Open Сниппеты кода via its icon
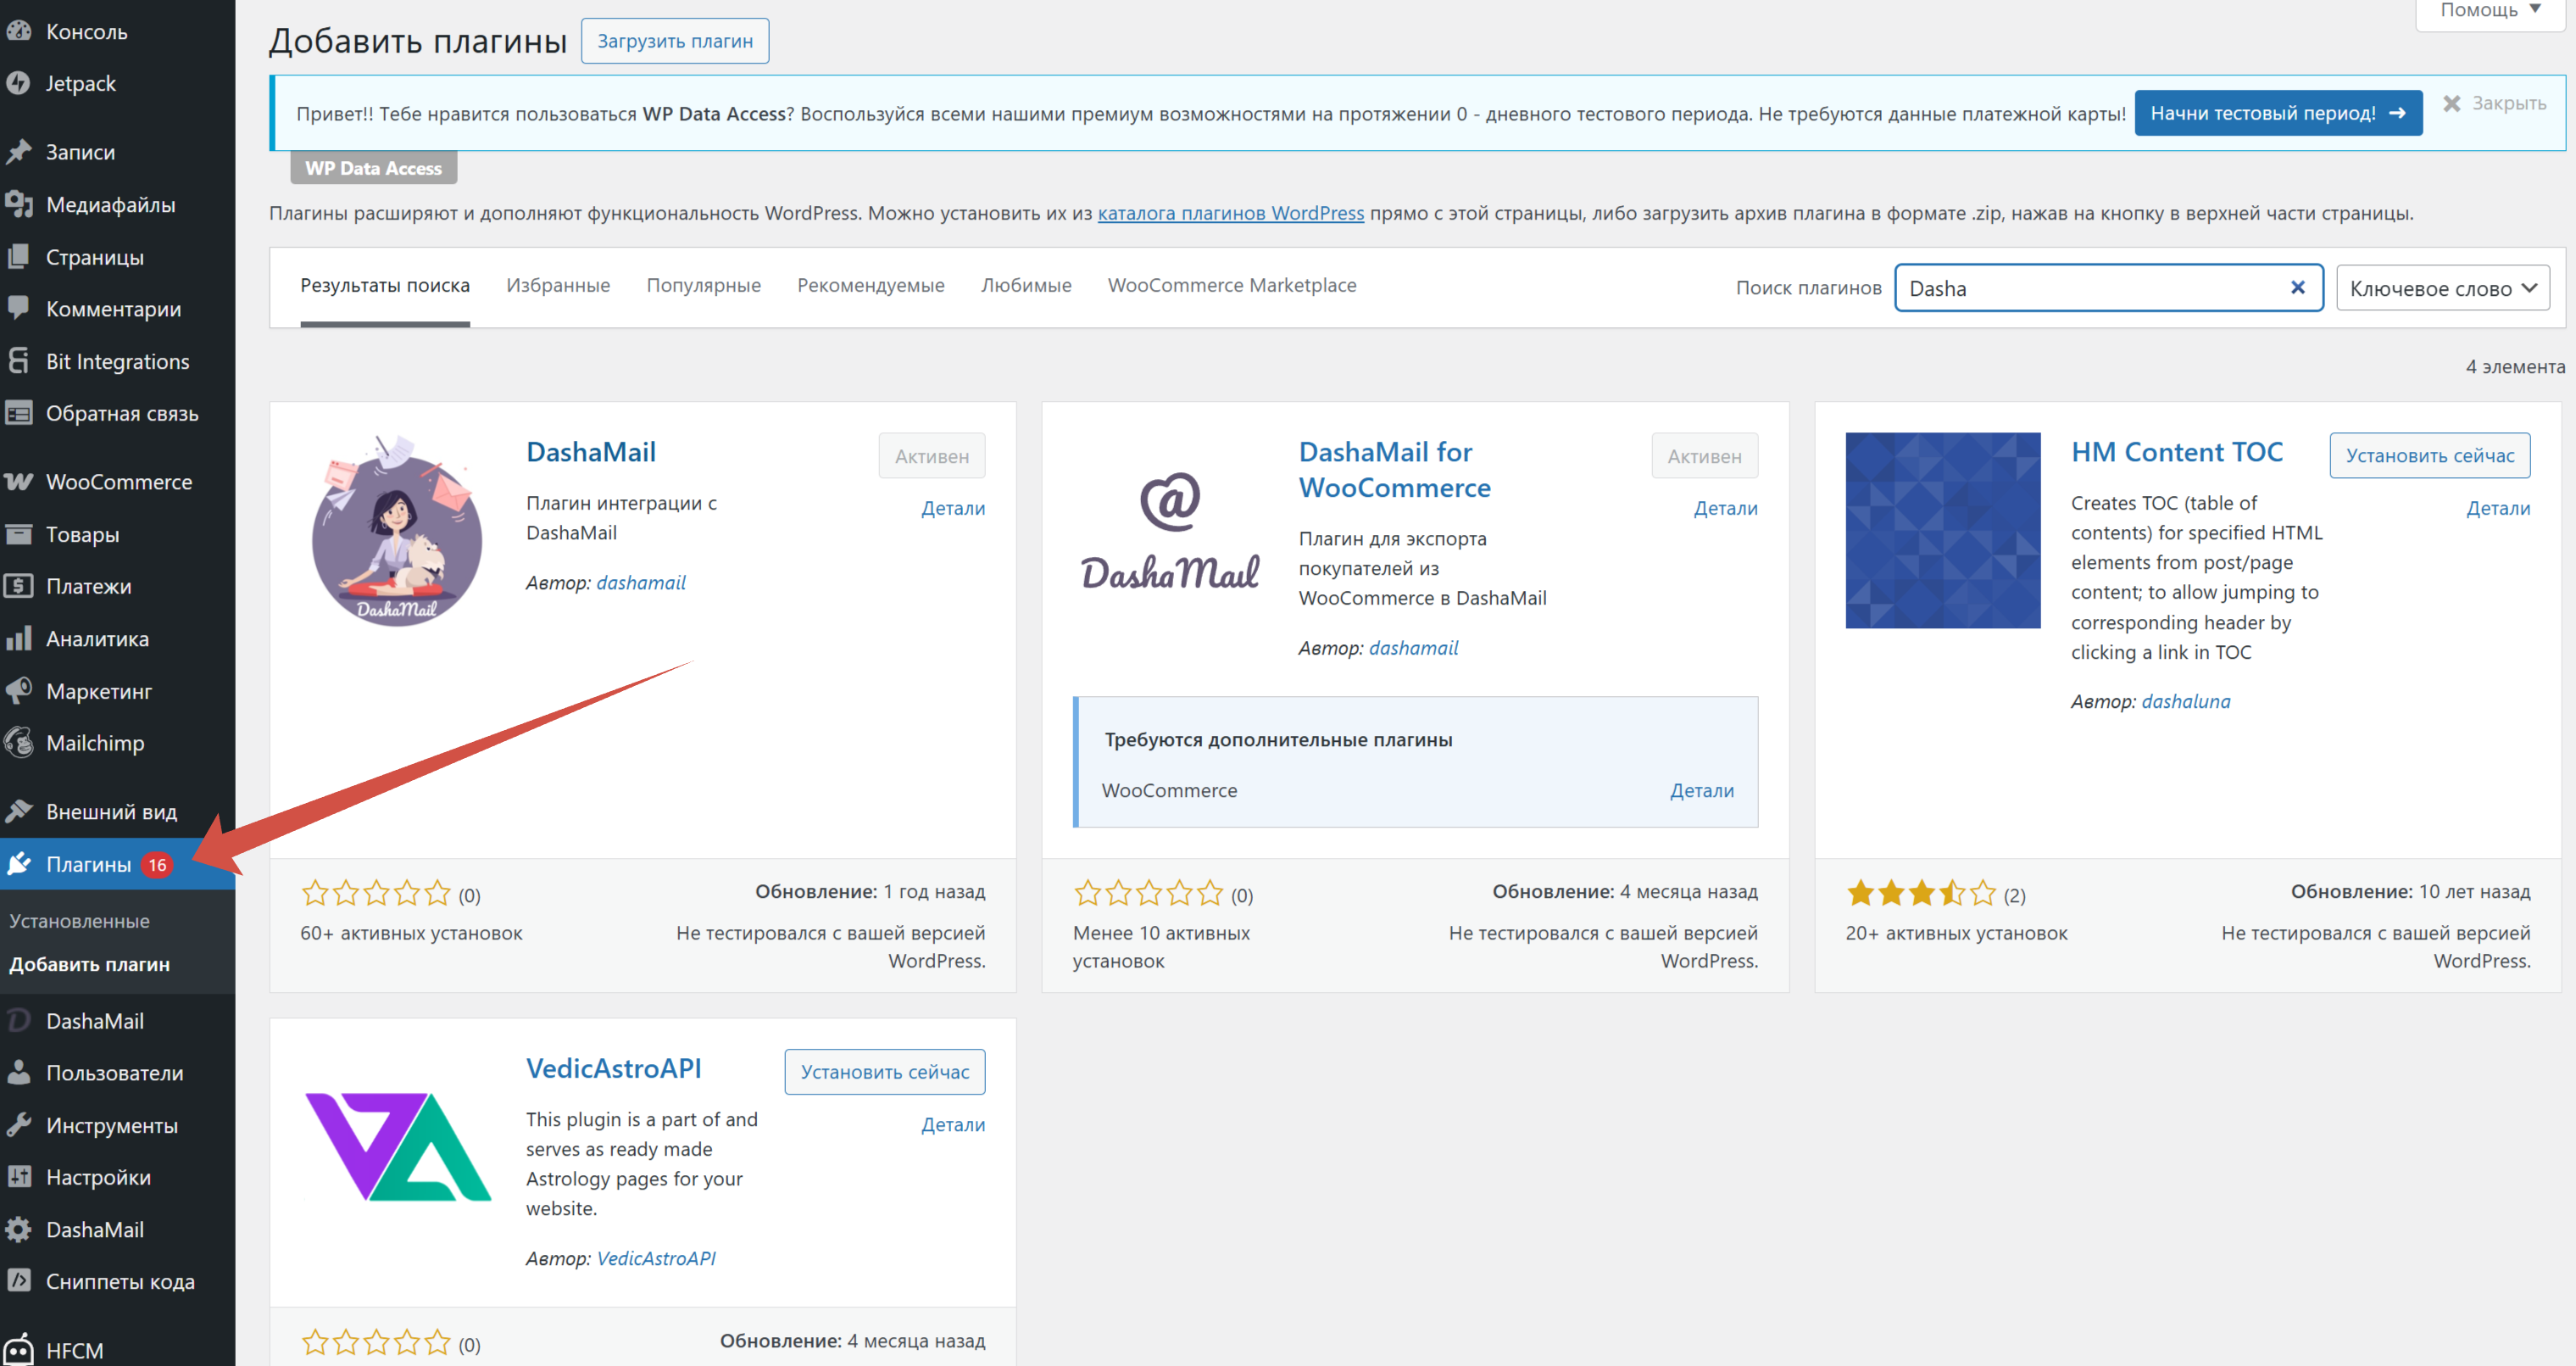The image size is (2576, 1366). click(x=18, y=1281)
